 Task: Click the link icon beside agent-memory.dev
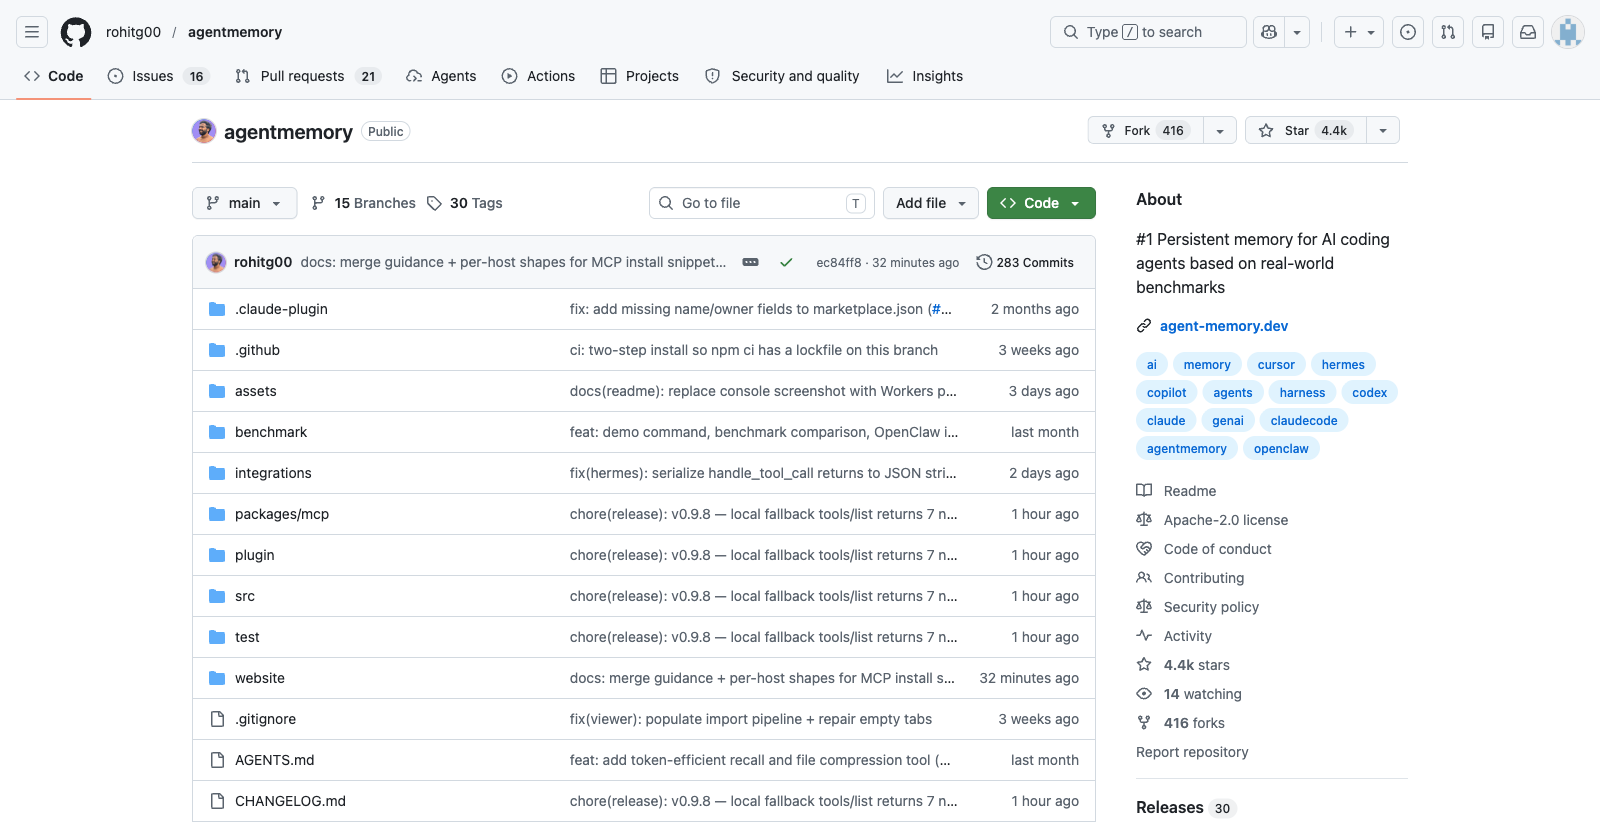click(x=1144, y=326)
